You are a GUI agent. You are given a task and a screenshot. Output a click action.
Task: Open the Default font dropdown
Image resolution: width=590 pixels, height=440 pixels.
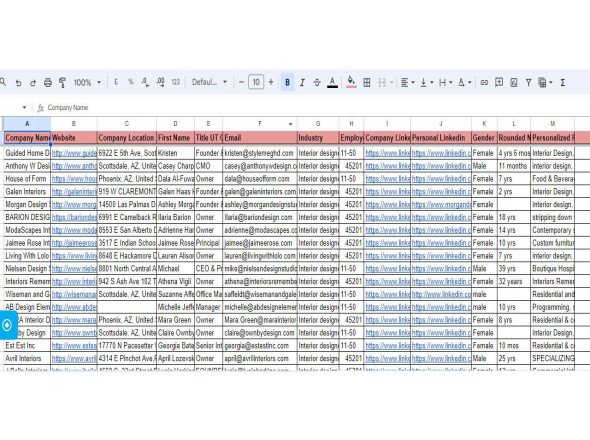pos(209,82)
